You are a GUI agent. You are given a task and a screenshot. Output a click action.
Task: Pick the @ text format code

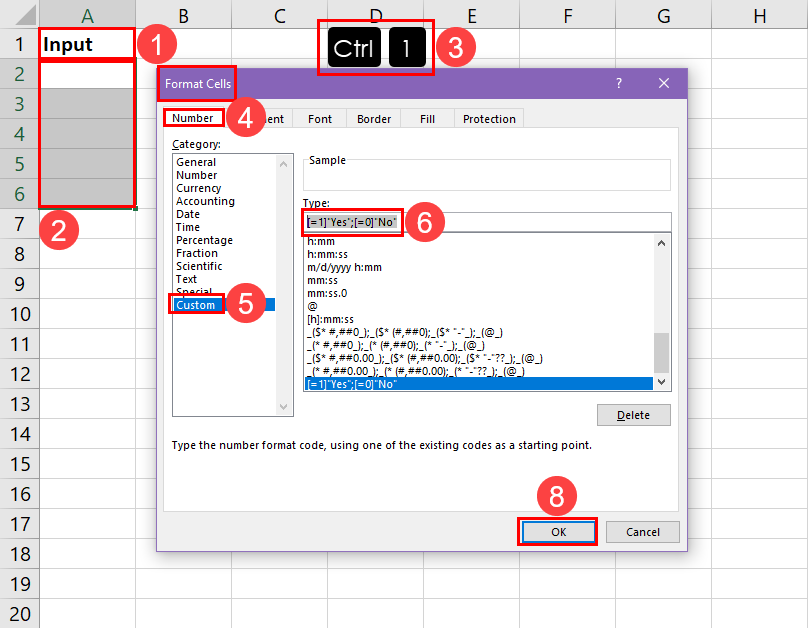click(x=312, y=306)
